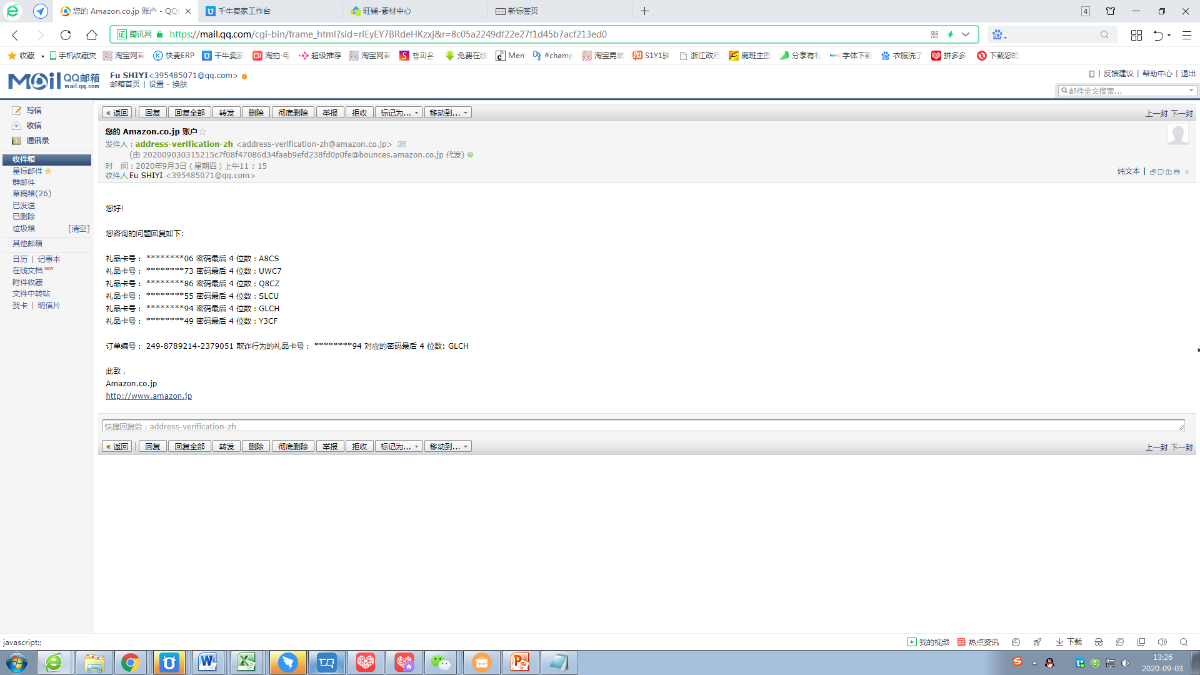Viewport: 1200px width, 675px height.
Task: Open 草稿箱(26) drafts folder
Action: point(31,193)
